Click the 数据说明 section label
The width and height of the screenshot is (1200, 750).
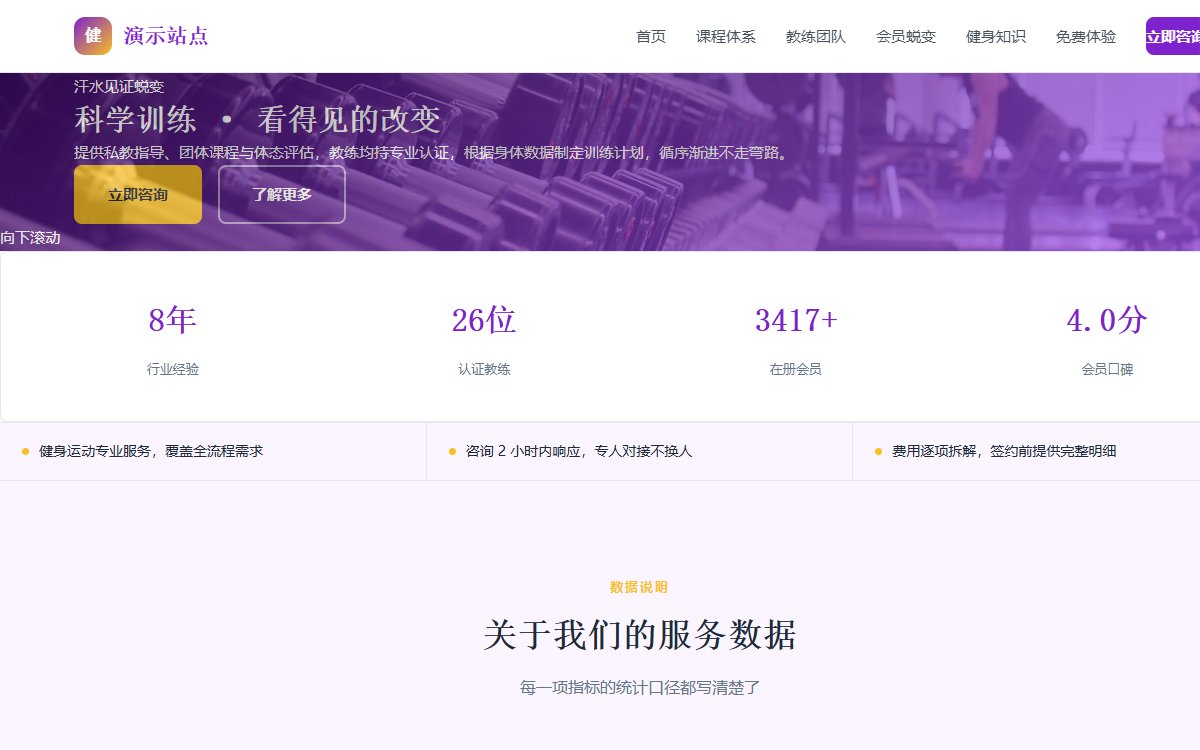639,587
